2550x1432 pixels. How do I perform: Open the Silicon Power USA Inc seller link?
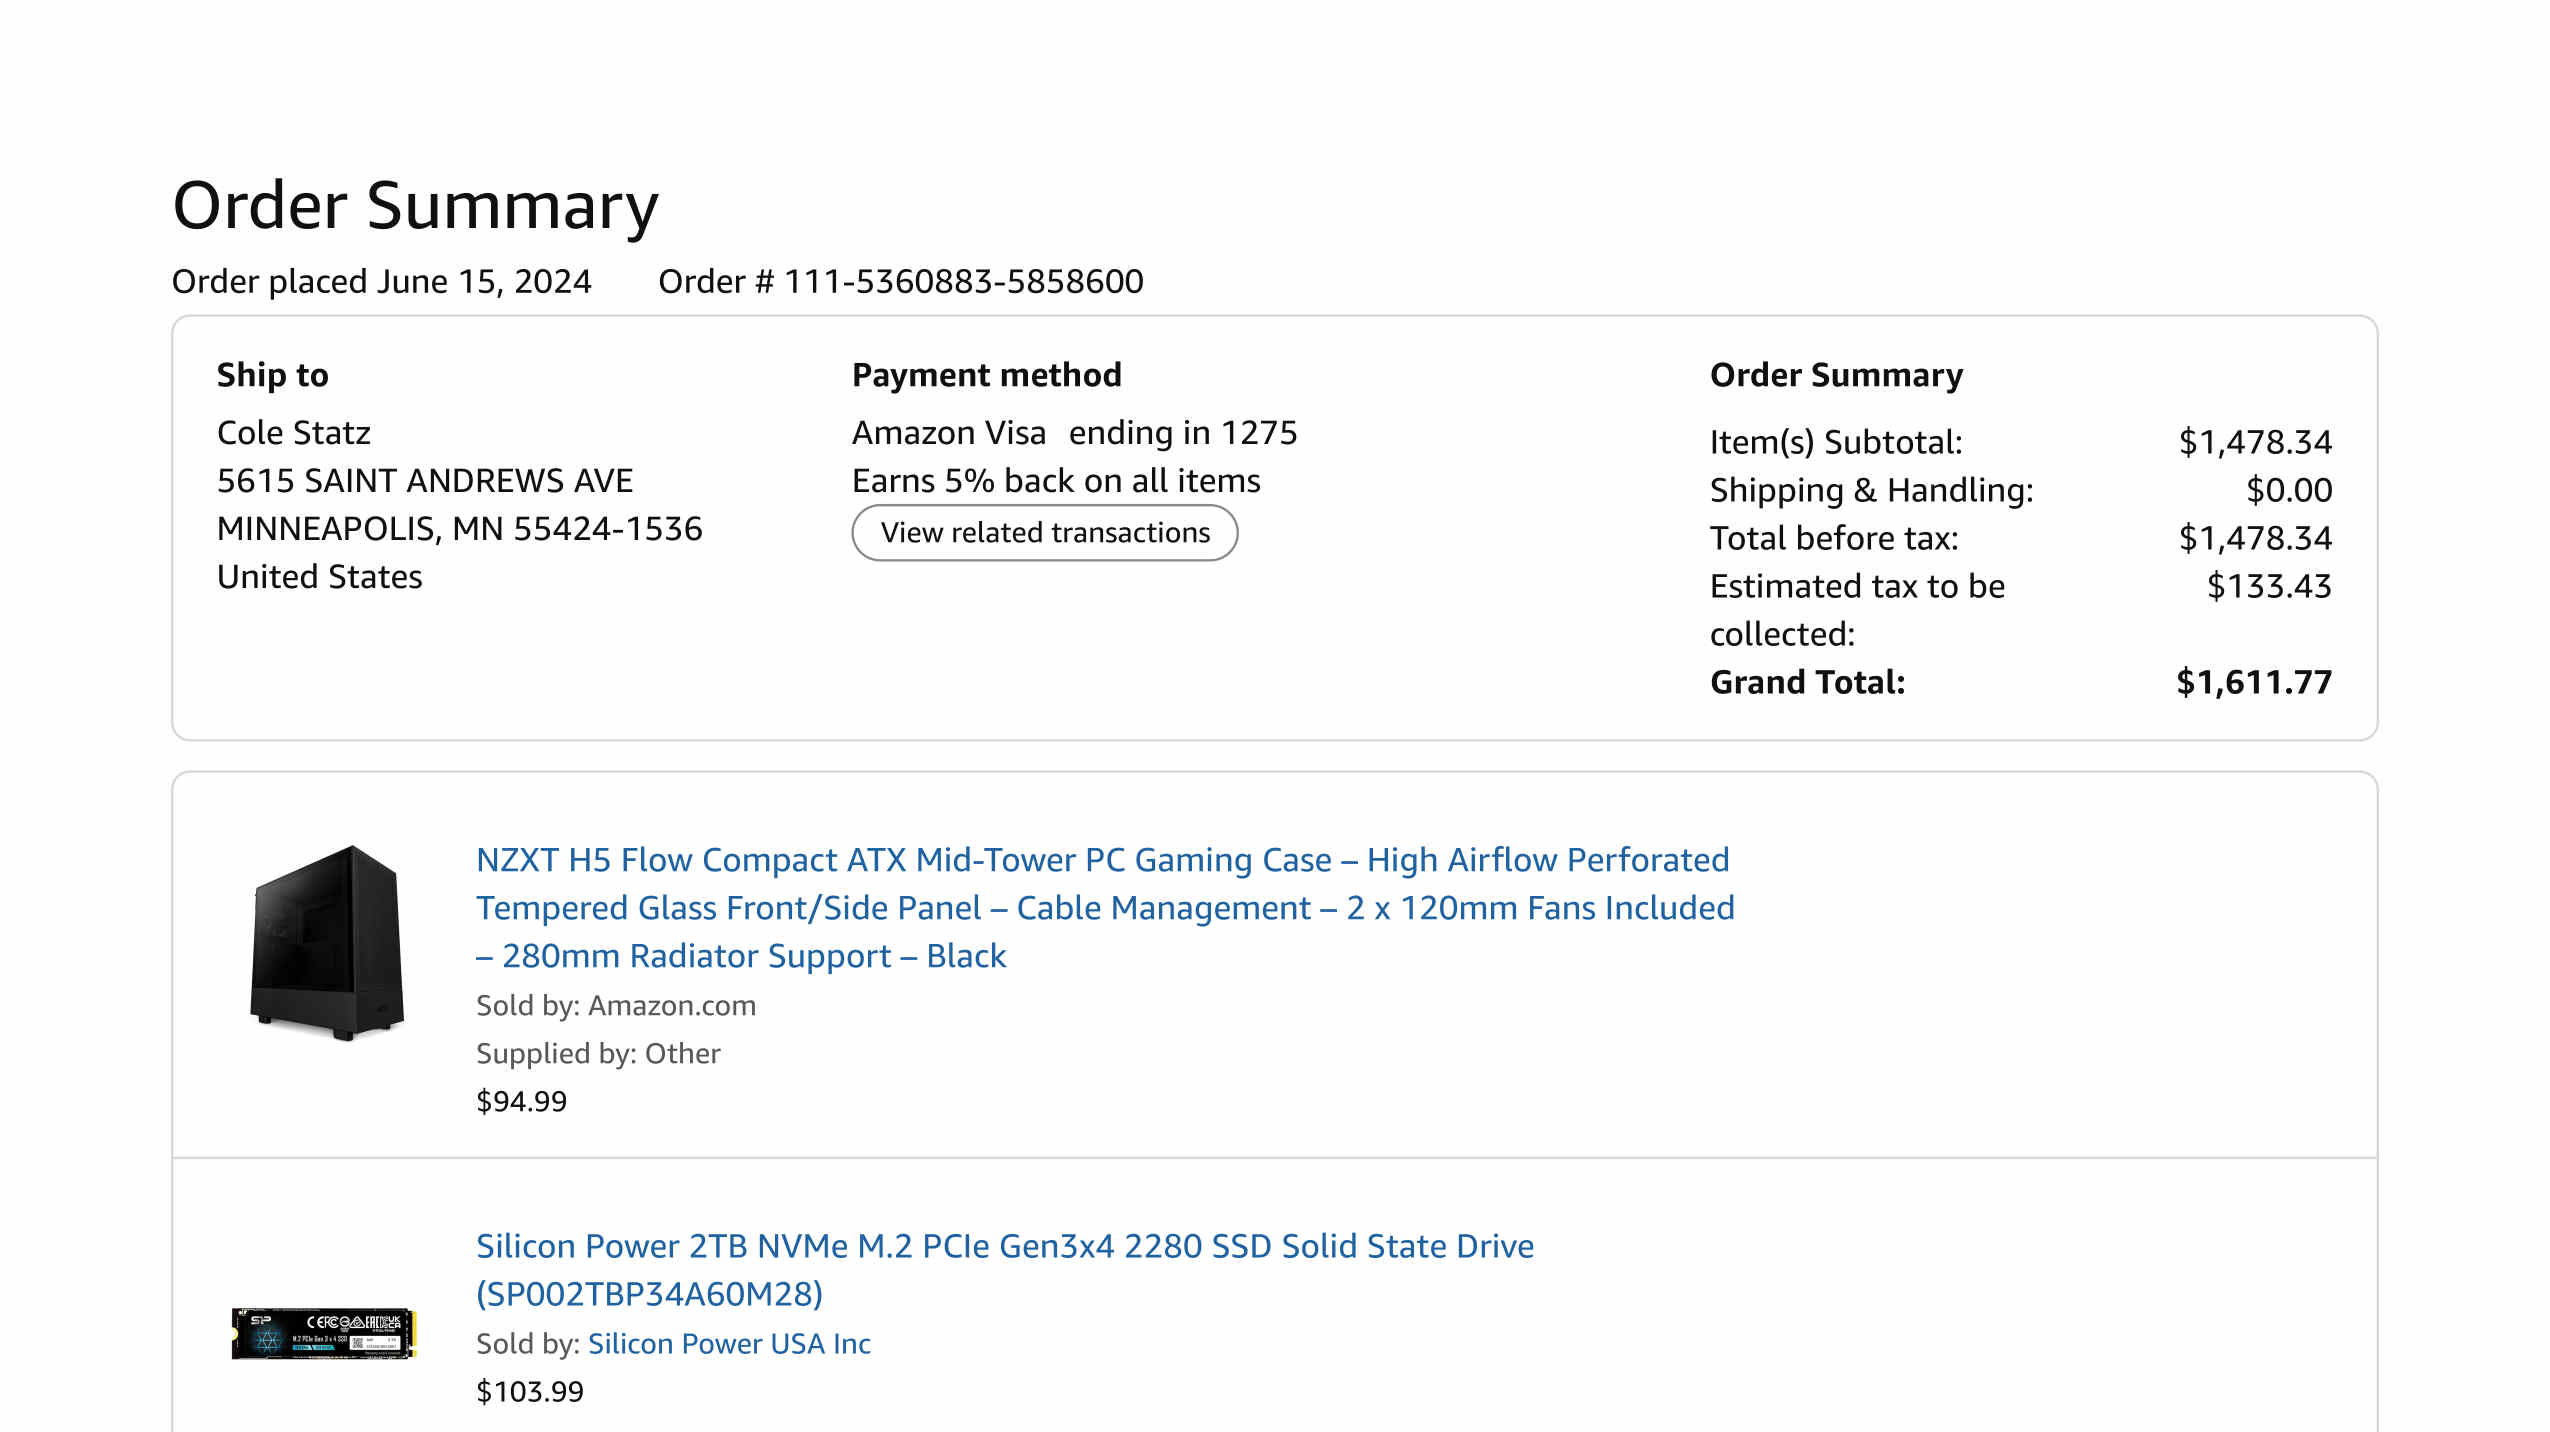[729, 1343]
